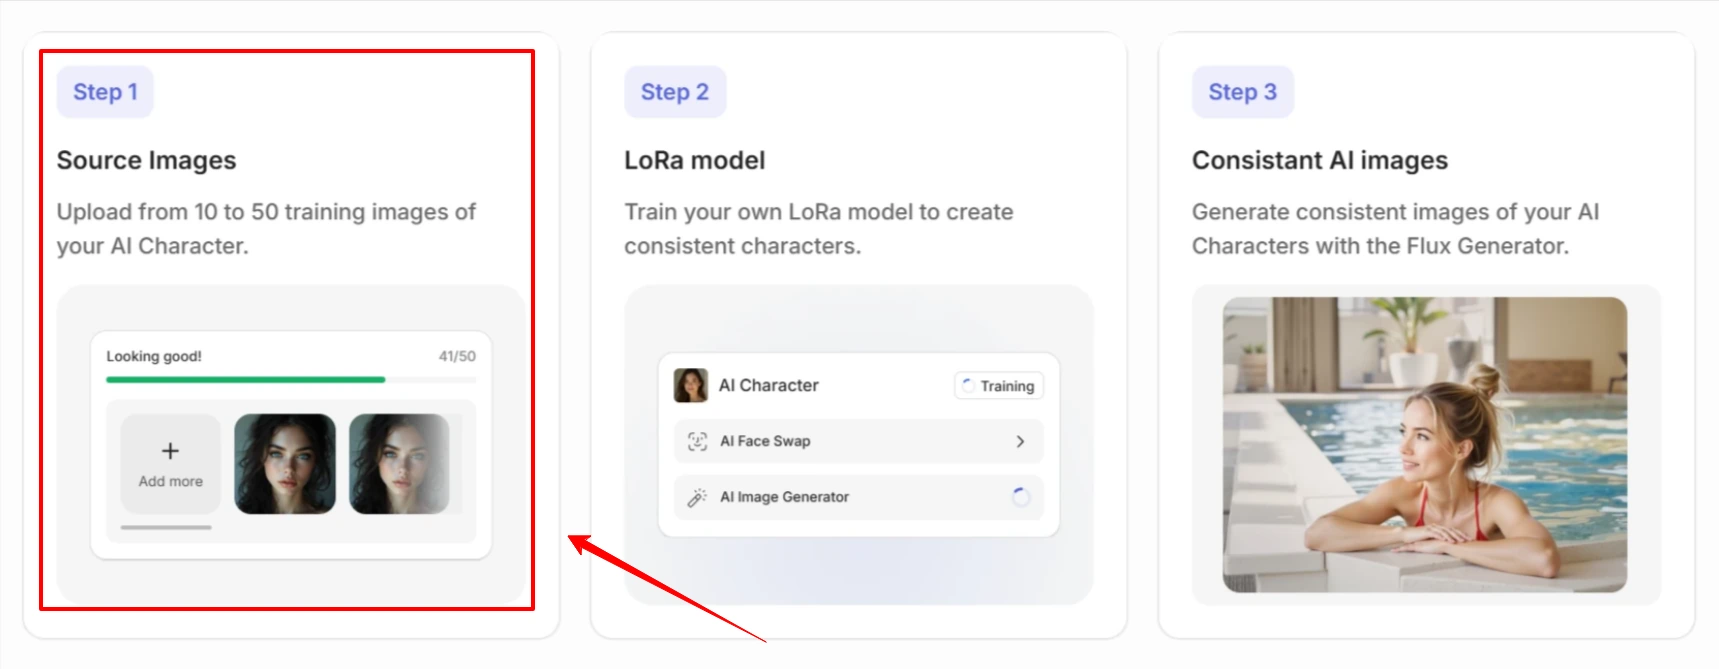Select the first training image thumbnail
The image size is (1719, 669).
[x=286, y=462]
